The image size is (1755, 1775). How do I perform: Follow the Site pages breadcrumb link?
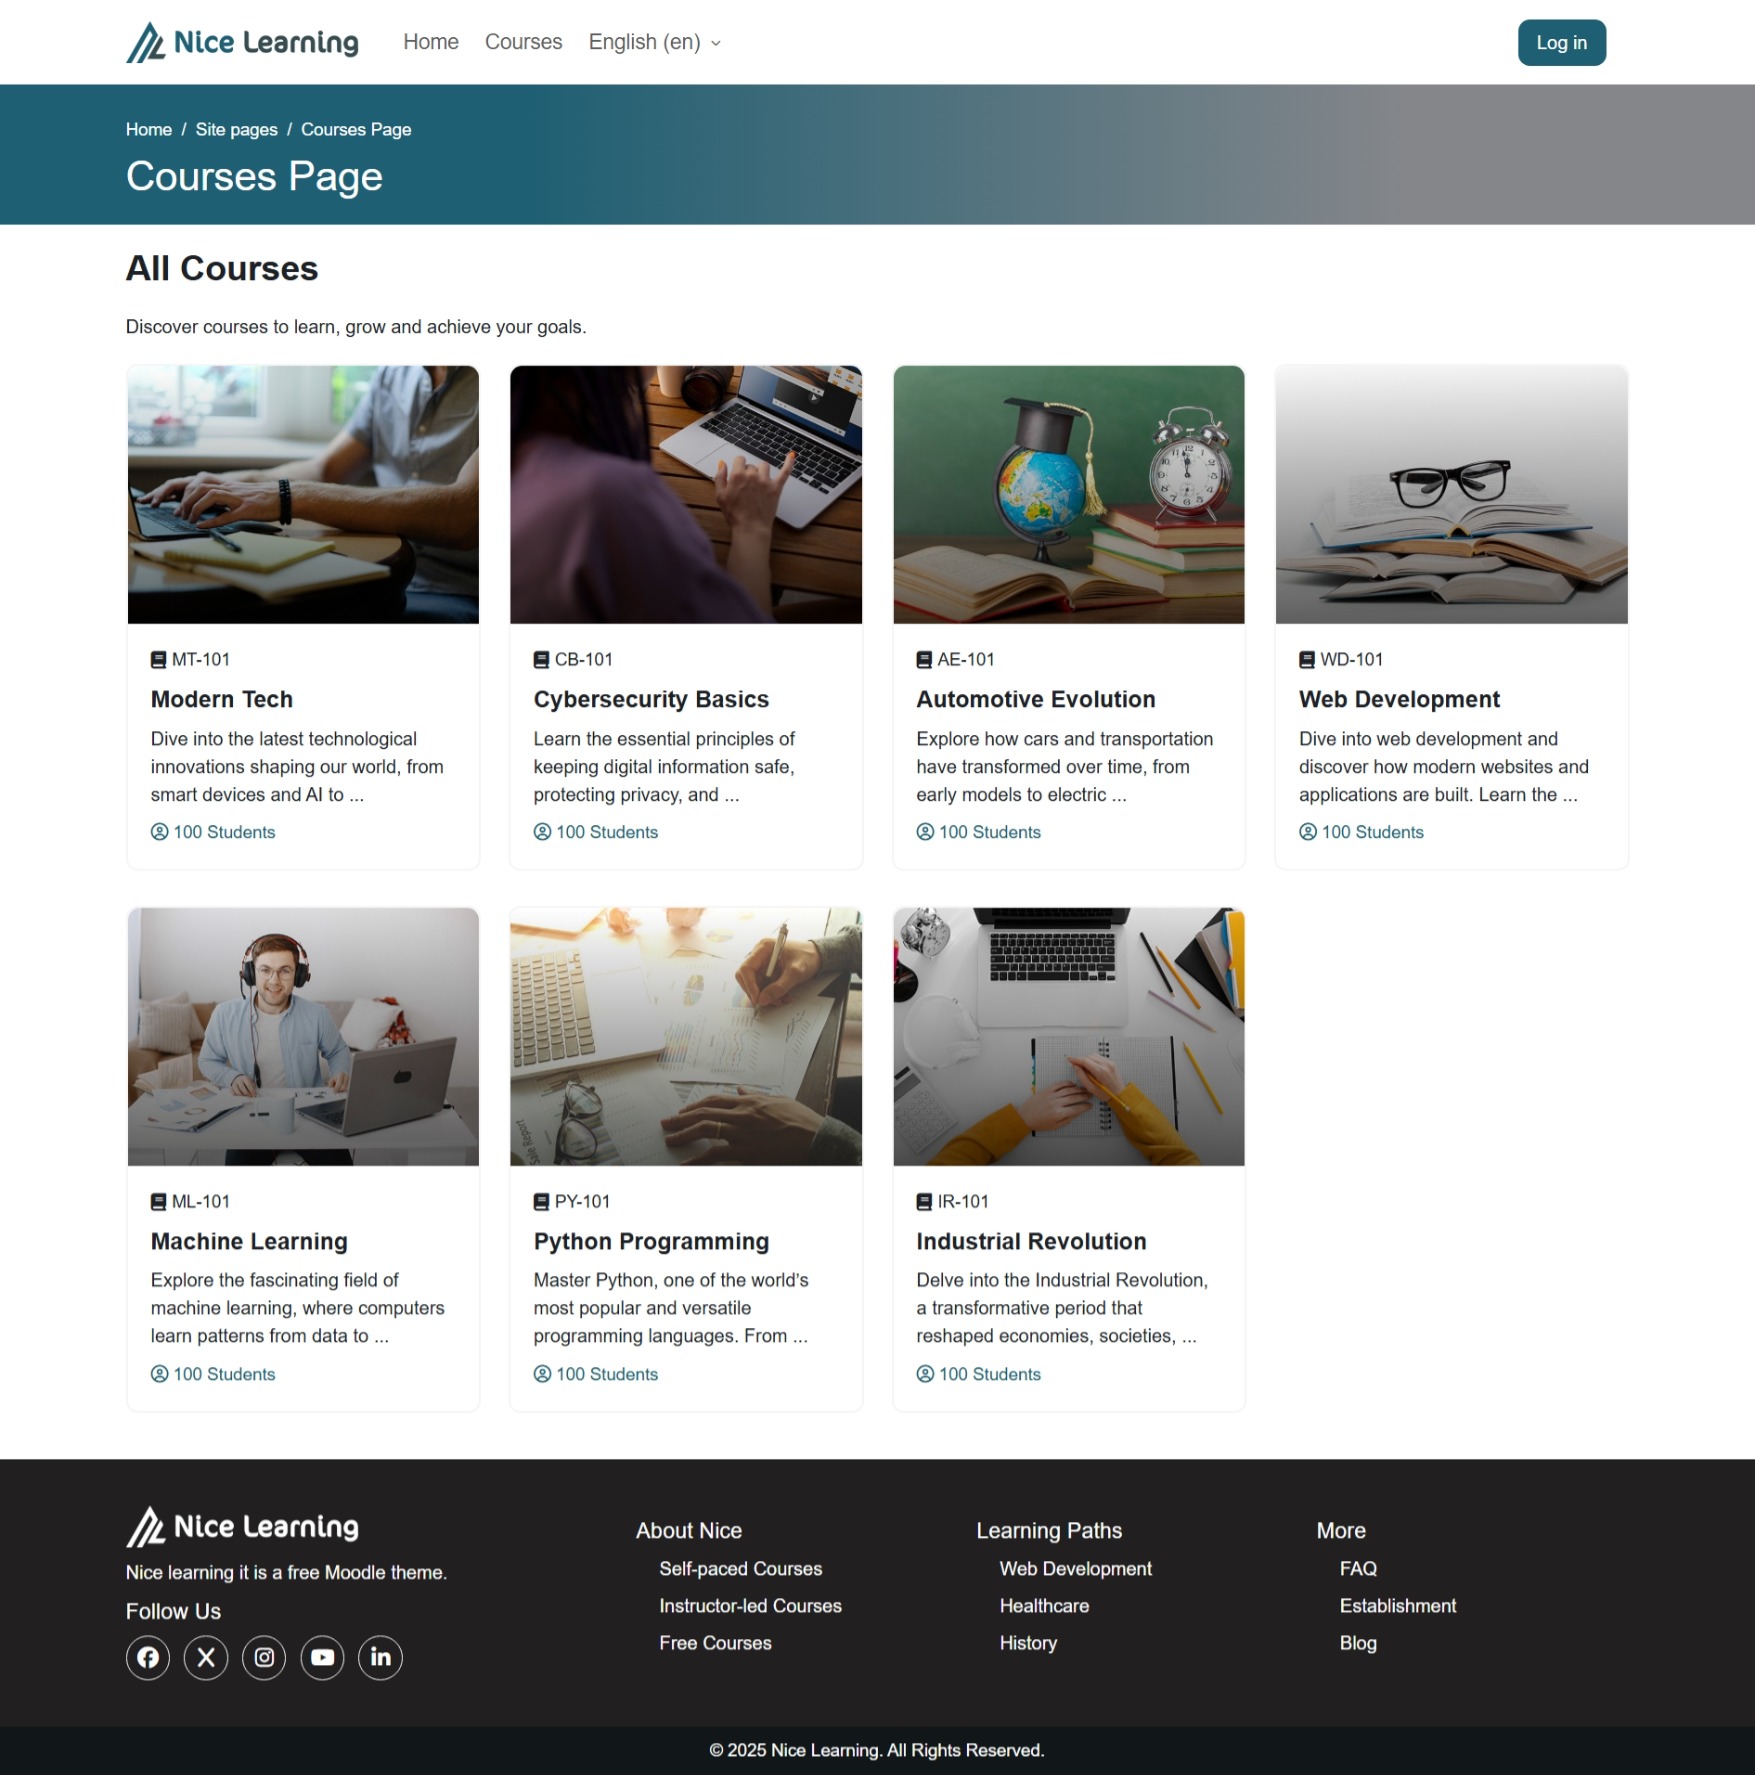236,130
